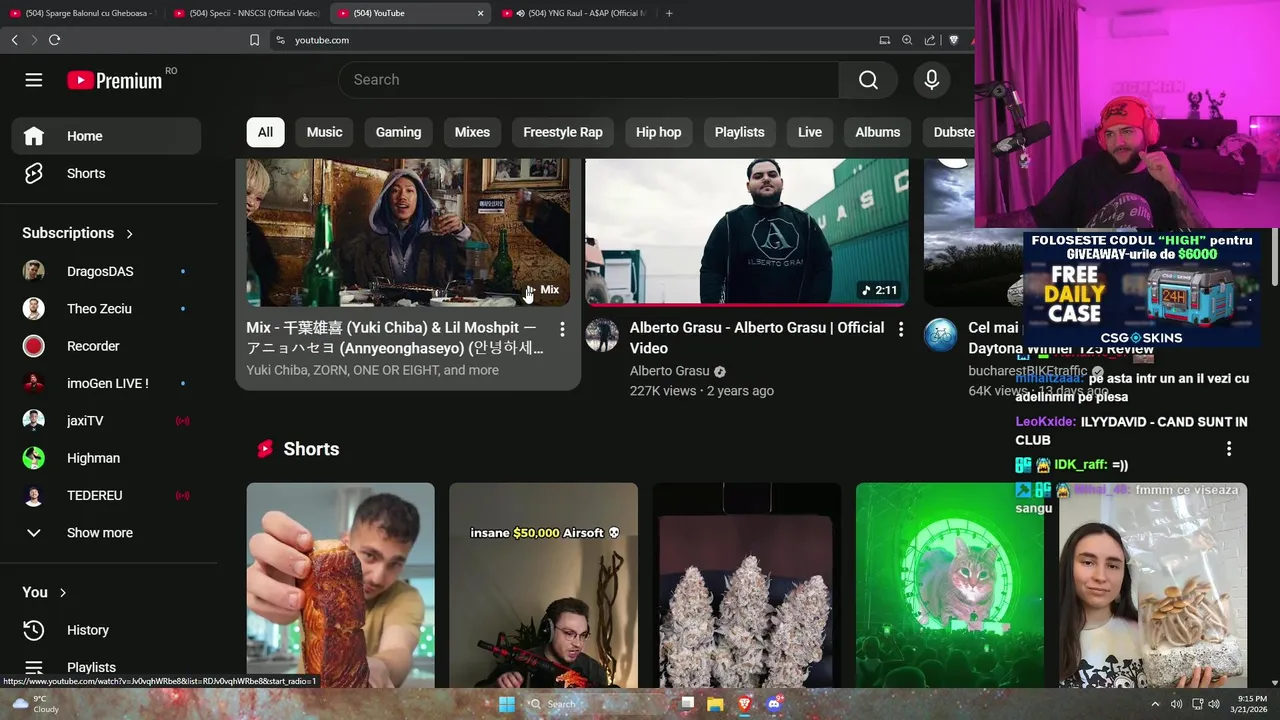Open the Recorder subscription
This screenshot has height=720, width=1280.
pos(106,346)
